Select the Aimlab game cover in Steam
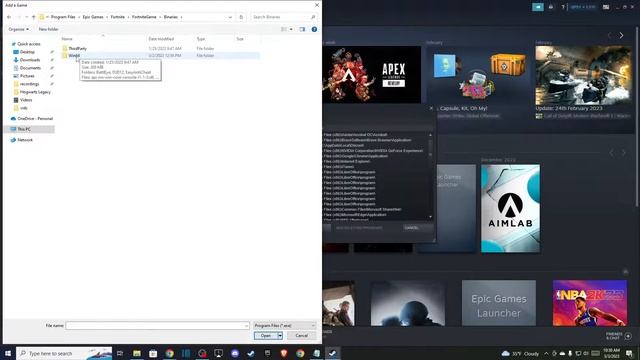The image size is (640, 360). tap(510, 209)
